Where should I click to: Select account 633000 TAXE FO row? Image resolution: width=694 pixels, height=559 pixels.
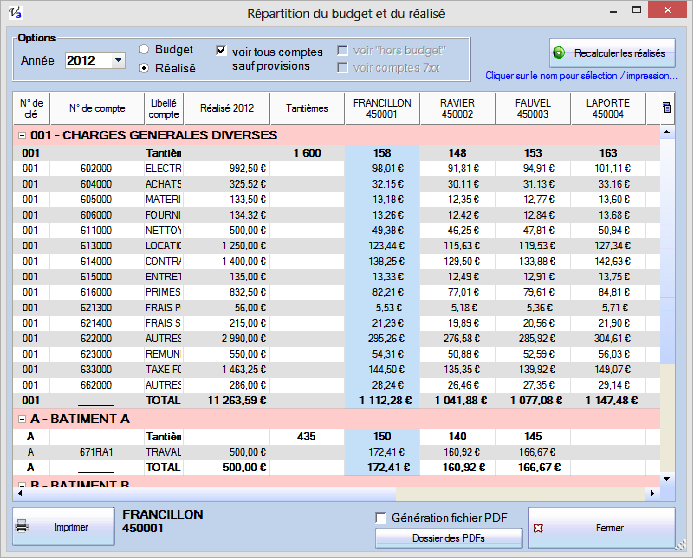336,370
